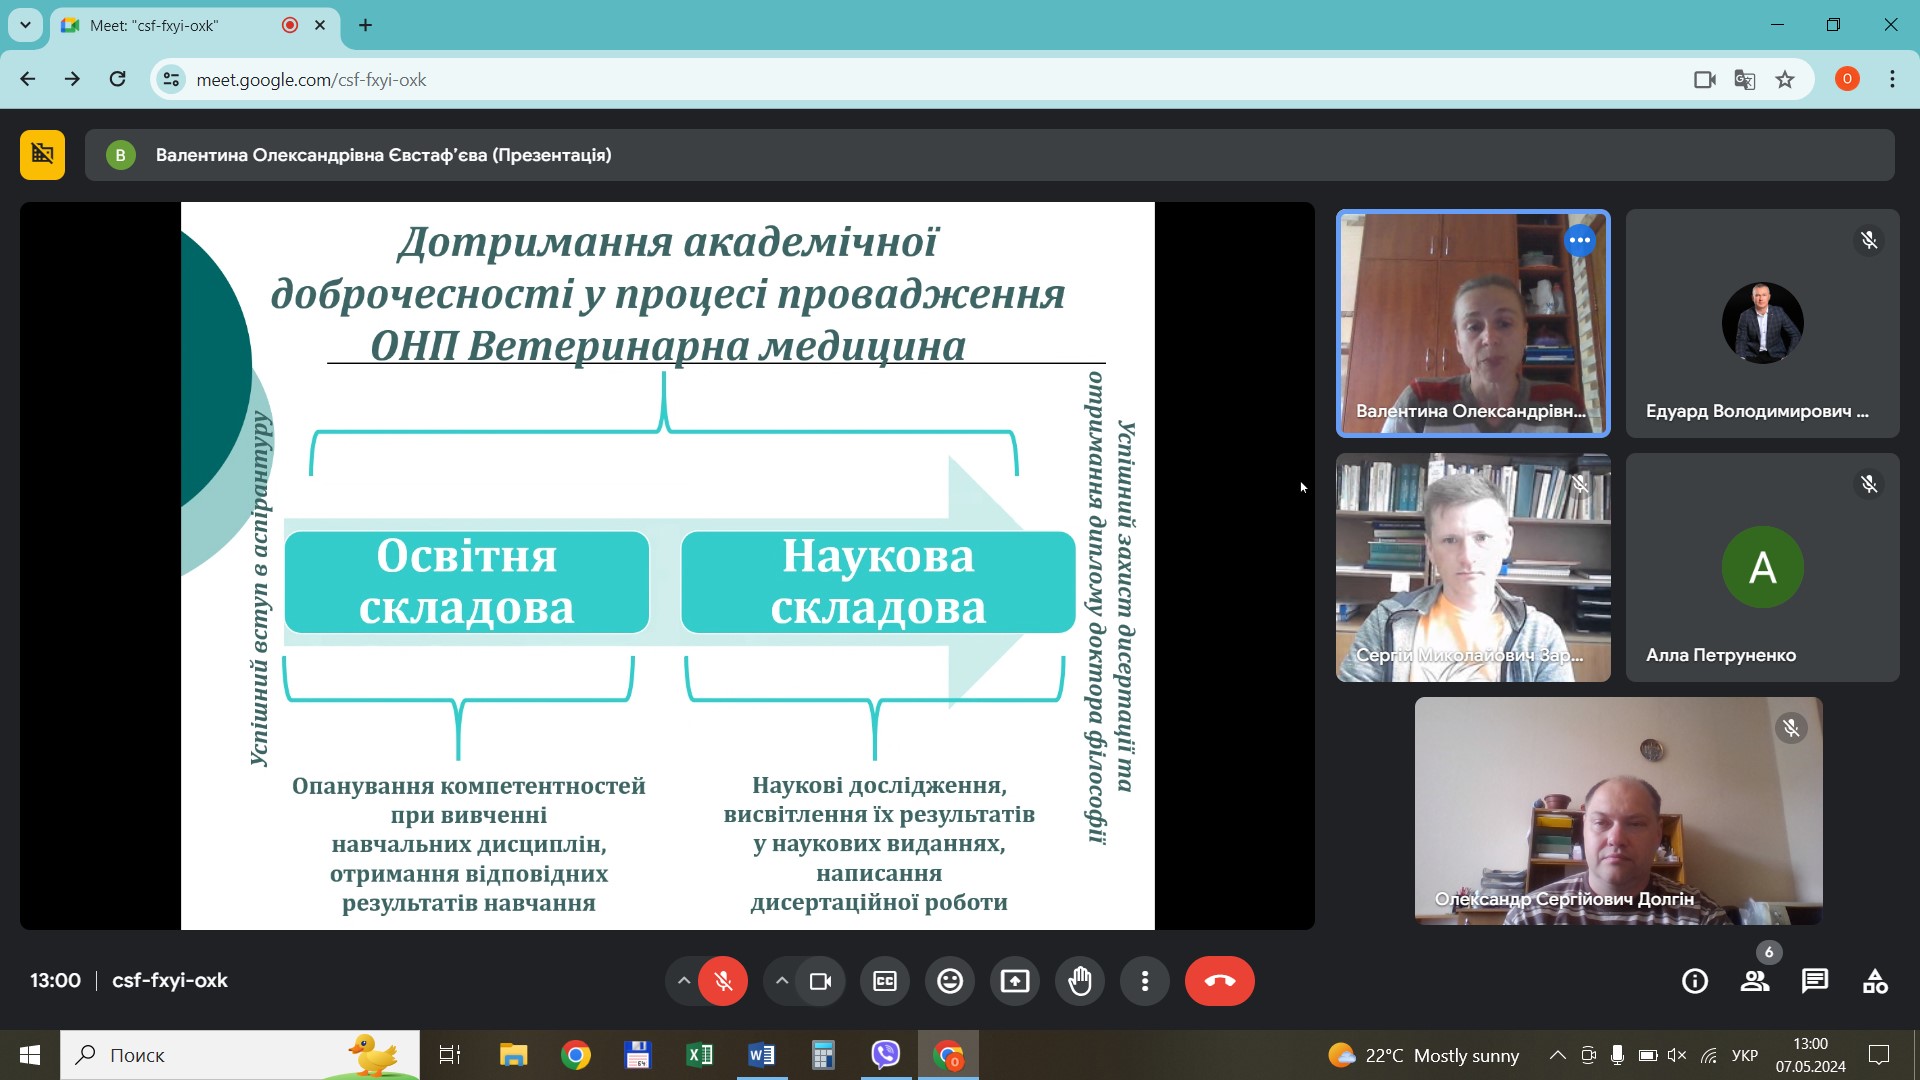Screen dimensions: 1920x1080
Task: Click meeting code csf-fxyi-oxk label
Action: [x=170, y=980]
